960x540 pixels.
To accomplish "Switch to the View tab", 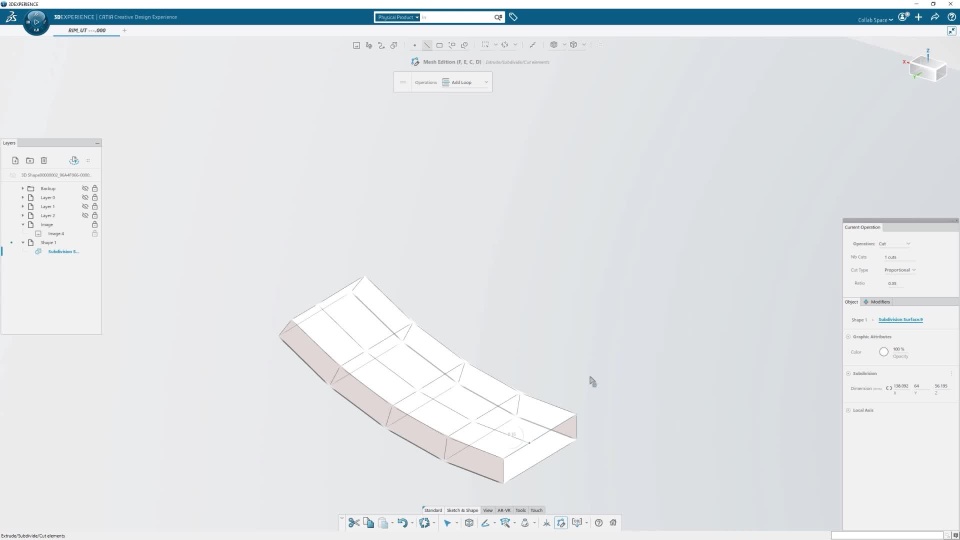I will click(x=488, y=510).
